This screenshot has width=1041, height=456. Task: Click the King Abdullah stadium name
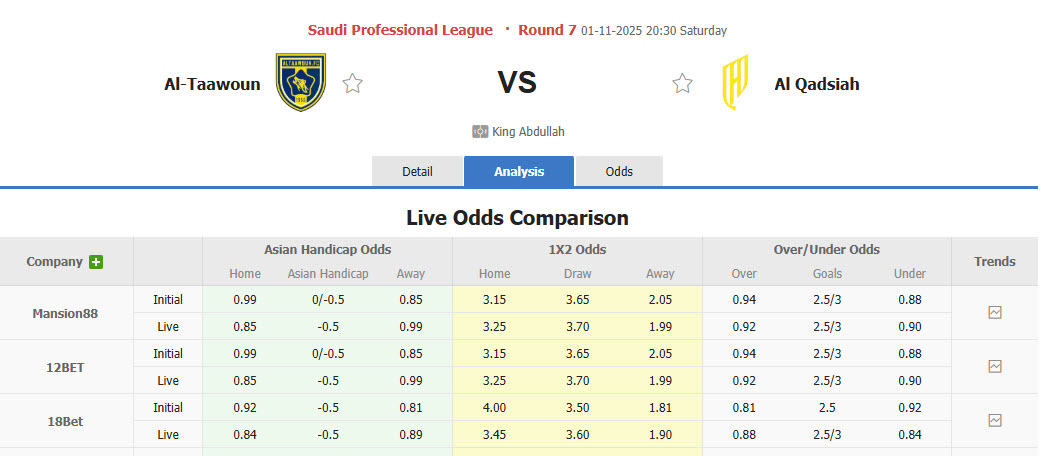[528, 131]
